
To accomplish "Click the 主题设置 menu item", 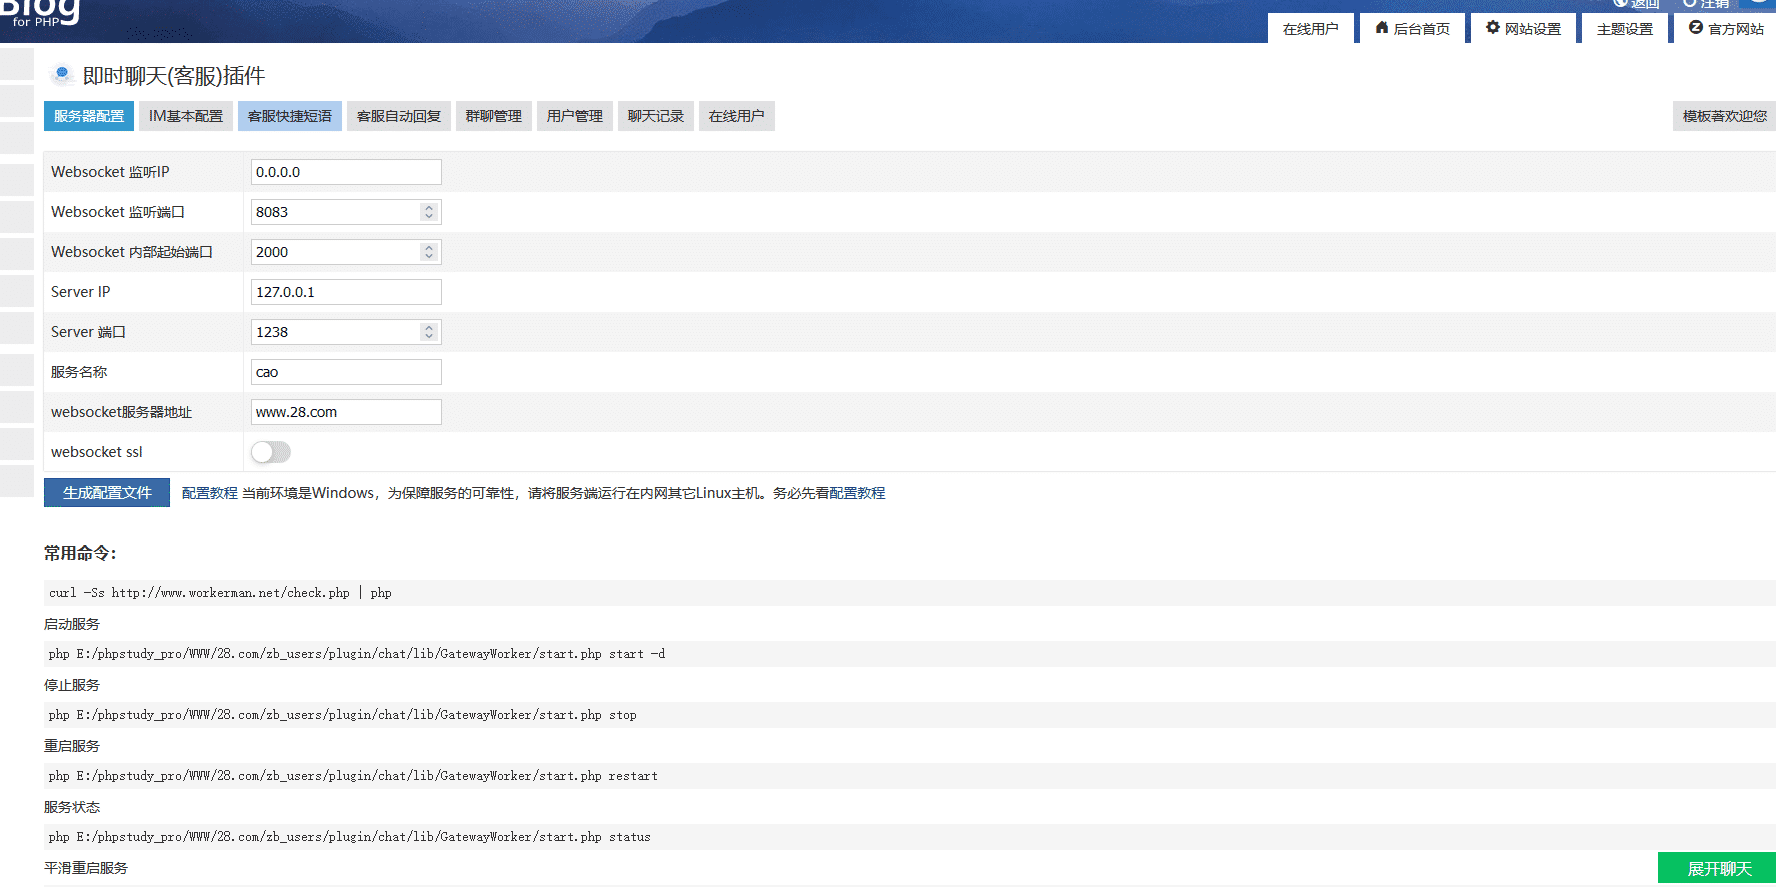I will point(1624,29).
